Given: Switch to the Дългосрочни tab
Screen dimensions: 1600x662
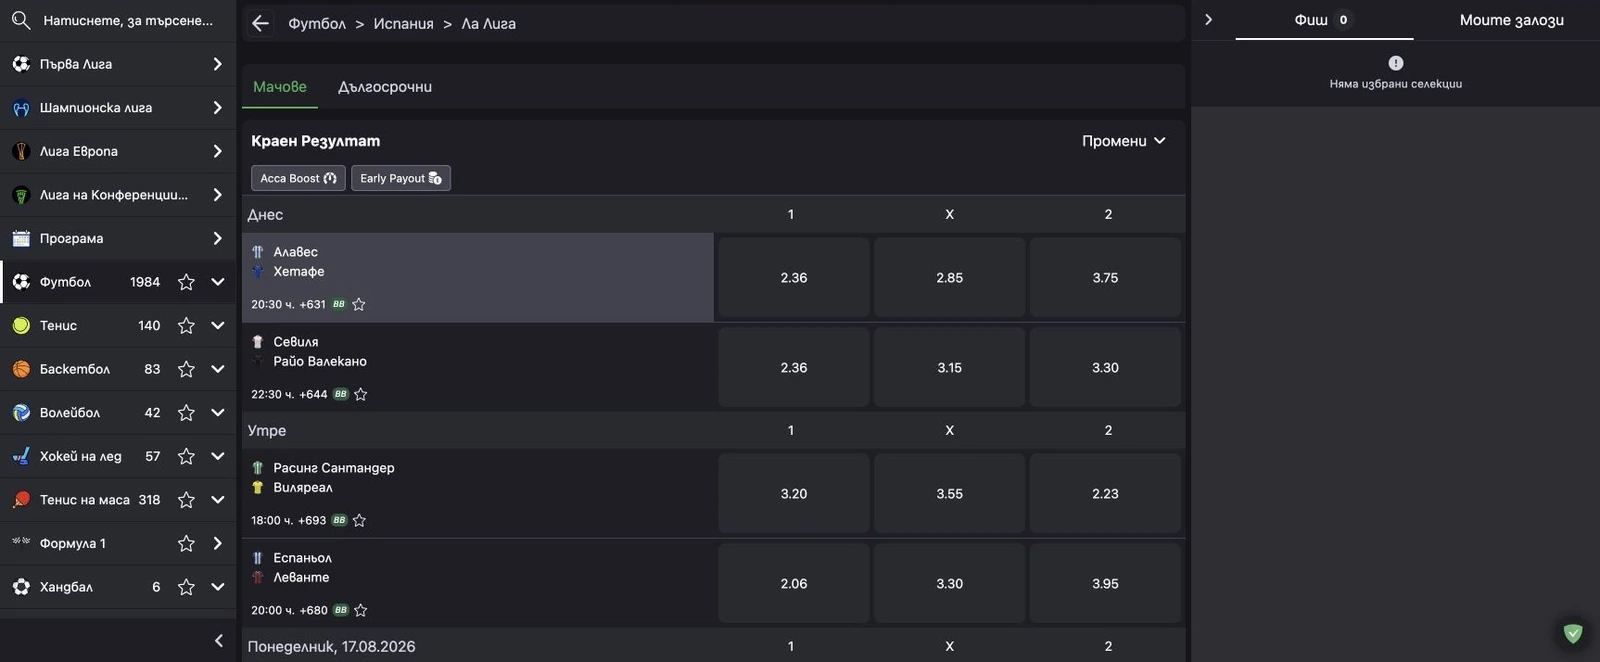Looking at the screenshot, I should pos(385,87).
